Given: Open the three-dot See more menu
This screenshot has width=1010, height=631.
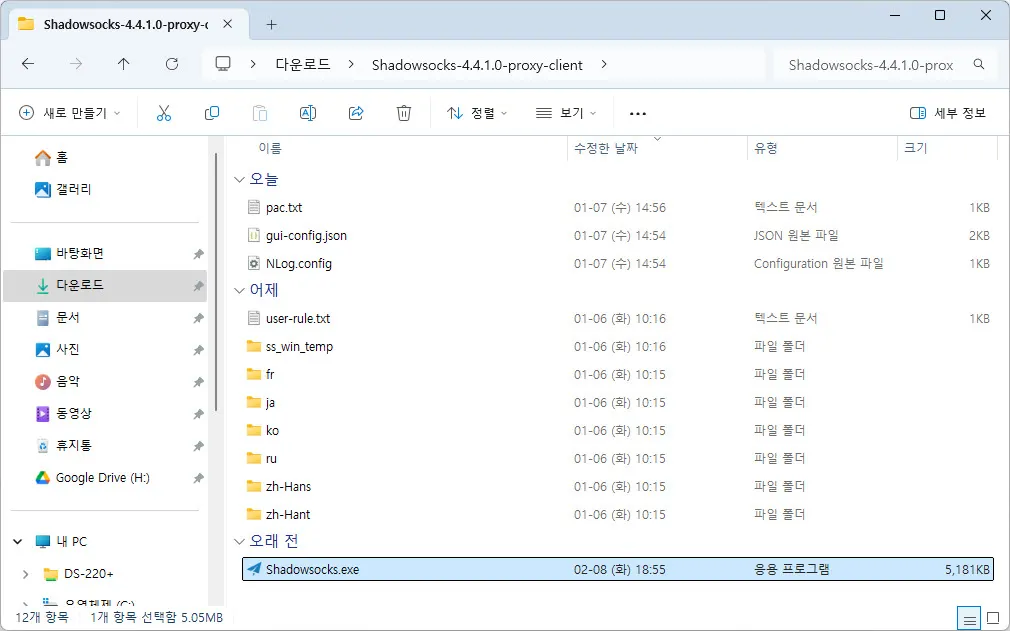Looking at the screenshot, I should point(638,114).
